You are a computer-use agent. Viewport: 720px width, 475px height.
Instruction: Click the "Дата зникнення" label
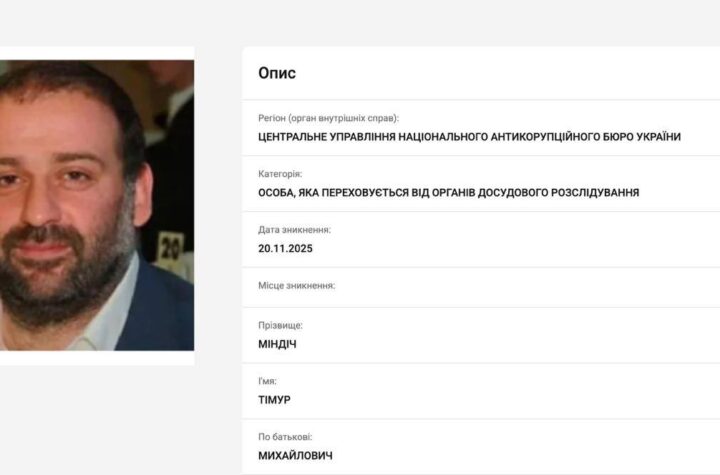click(x=295, y=229)
